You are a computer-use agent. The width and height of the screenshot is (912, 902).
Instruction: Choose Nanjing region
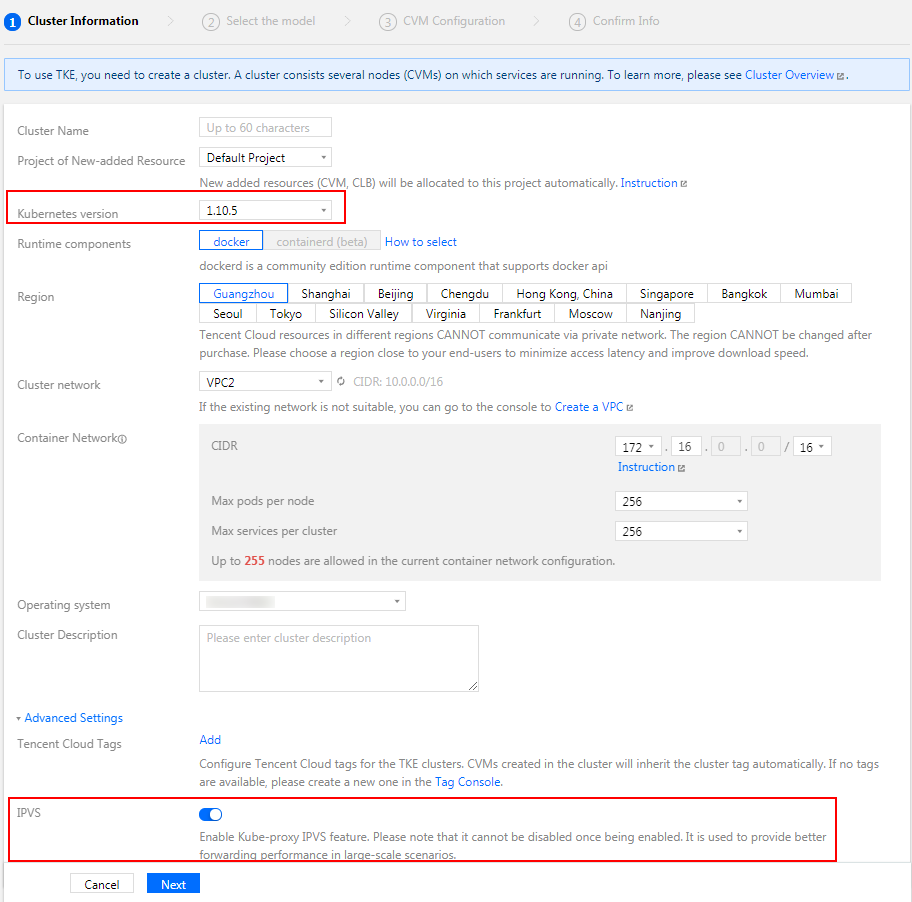click(660, 313)
